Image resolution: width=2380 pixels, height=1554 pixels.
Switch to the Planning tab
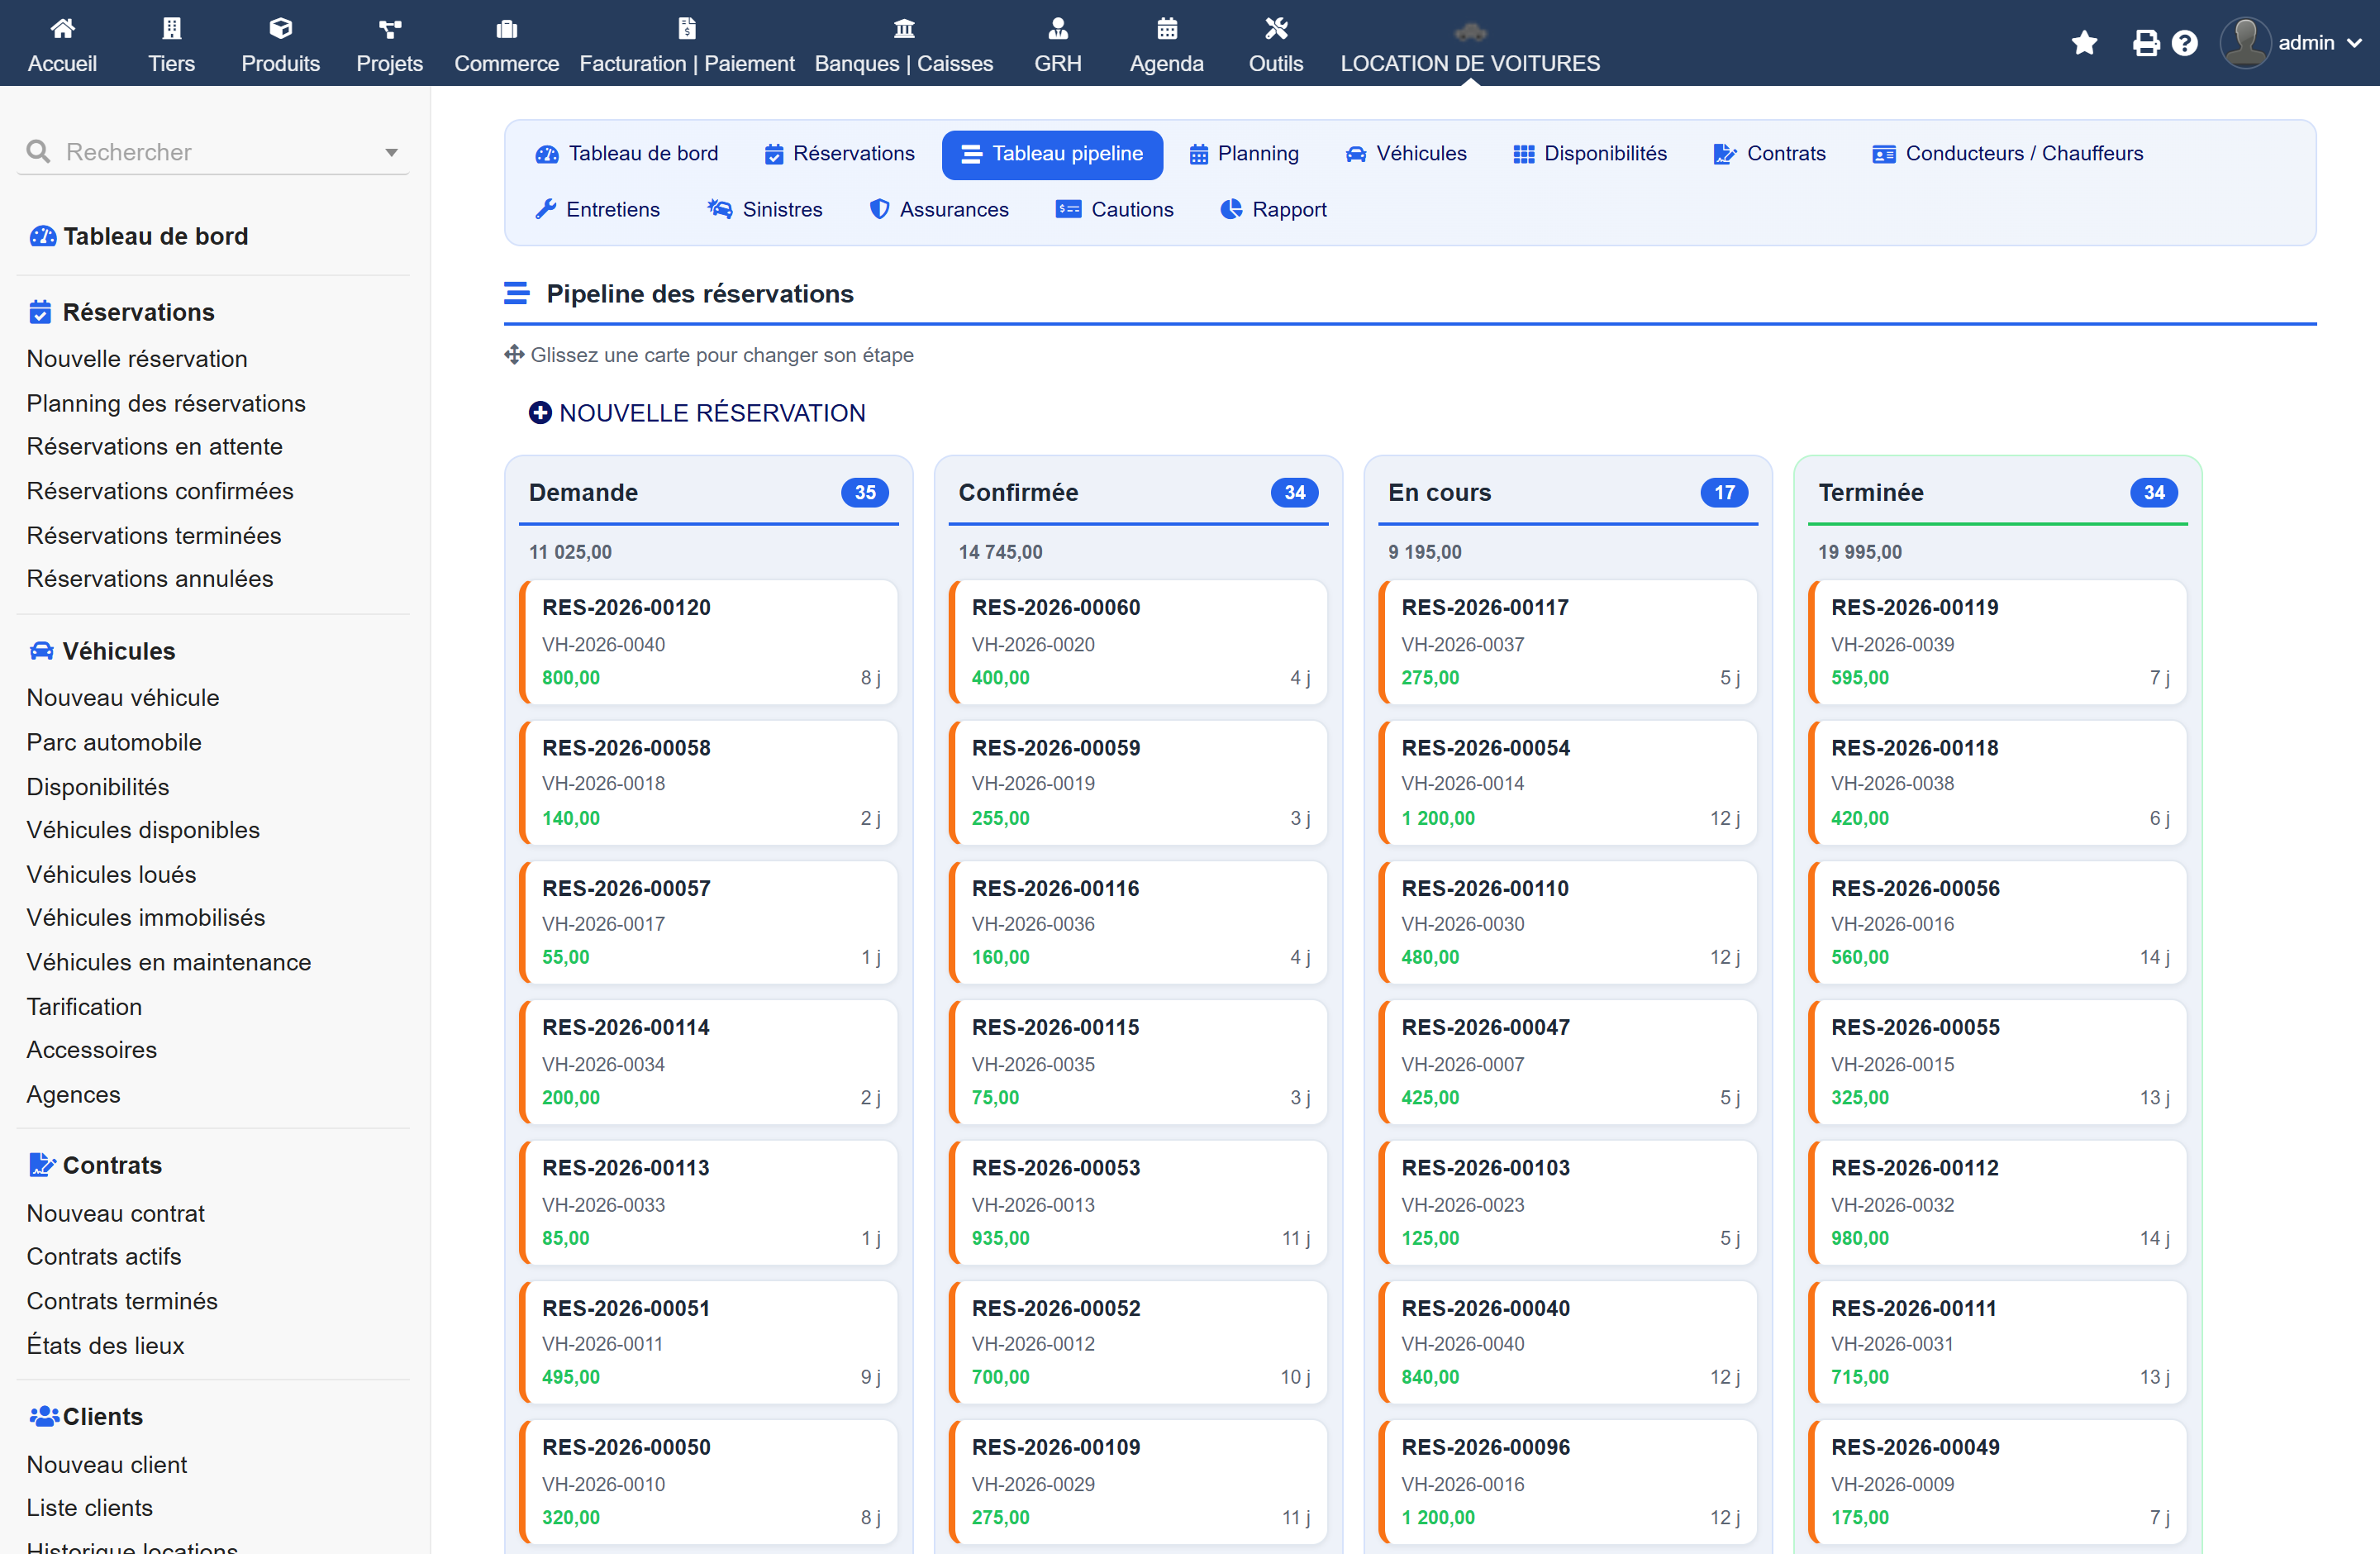[1244, 154]
